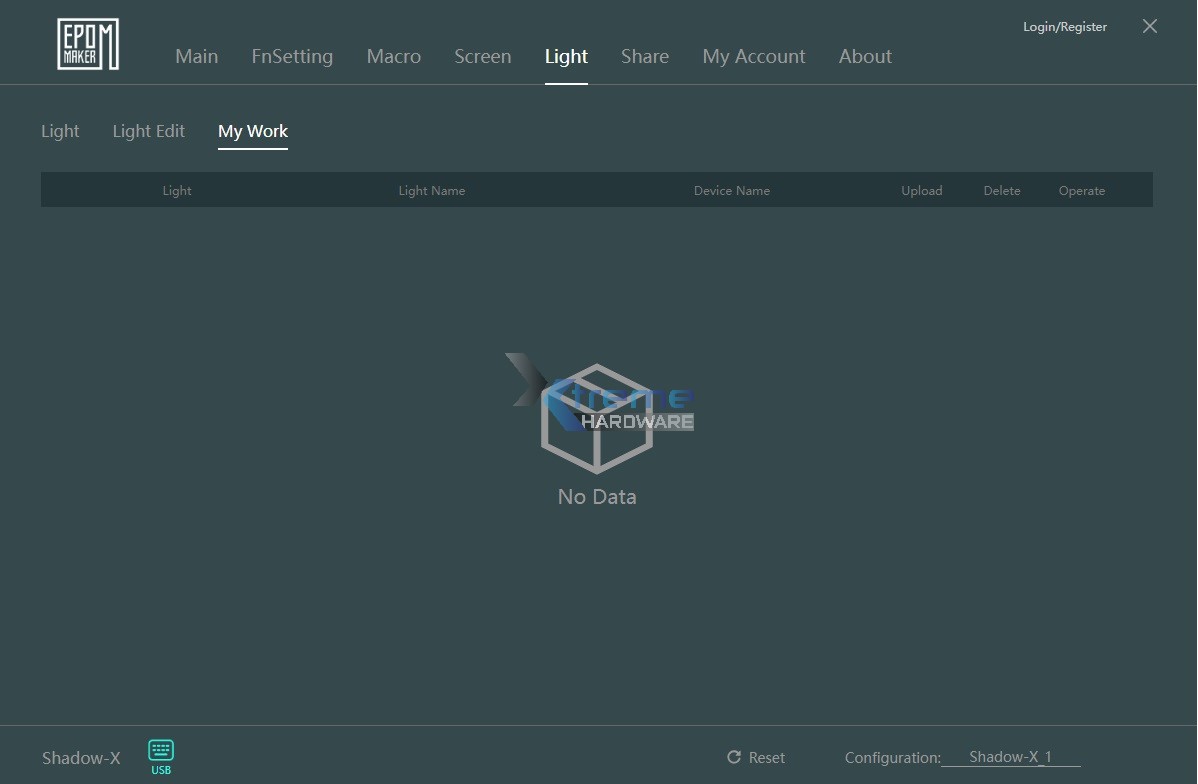The image size is (1198, 784).
Task: Click the empty box No Data icon
Action: pos(597,420)
